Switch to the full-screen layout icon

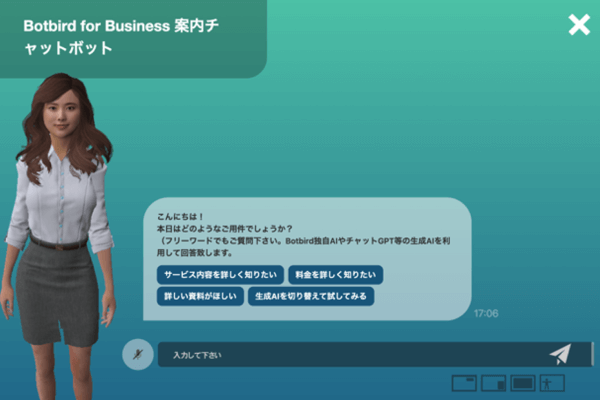[523, 383]
